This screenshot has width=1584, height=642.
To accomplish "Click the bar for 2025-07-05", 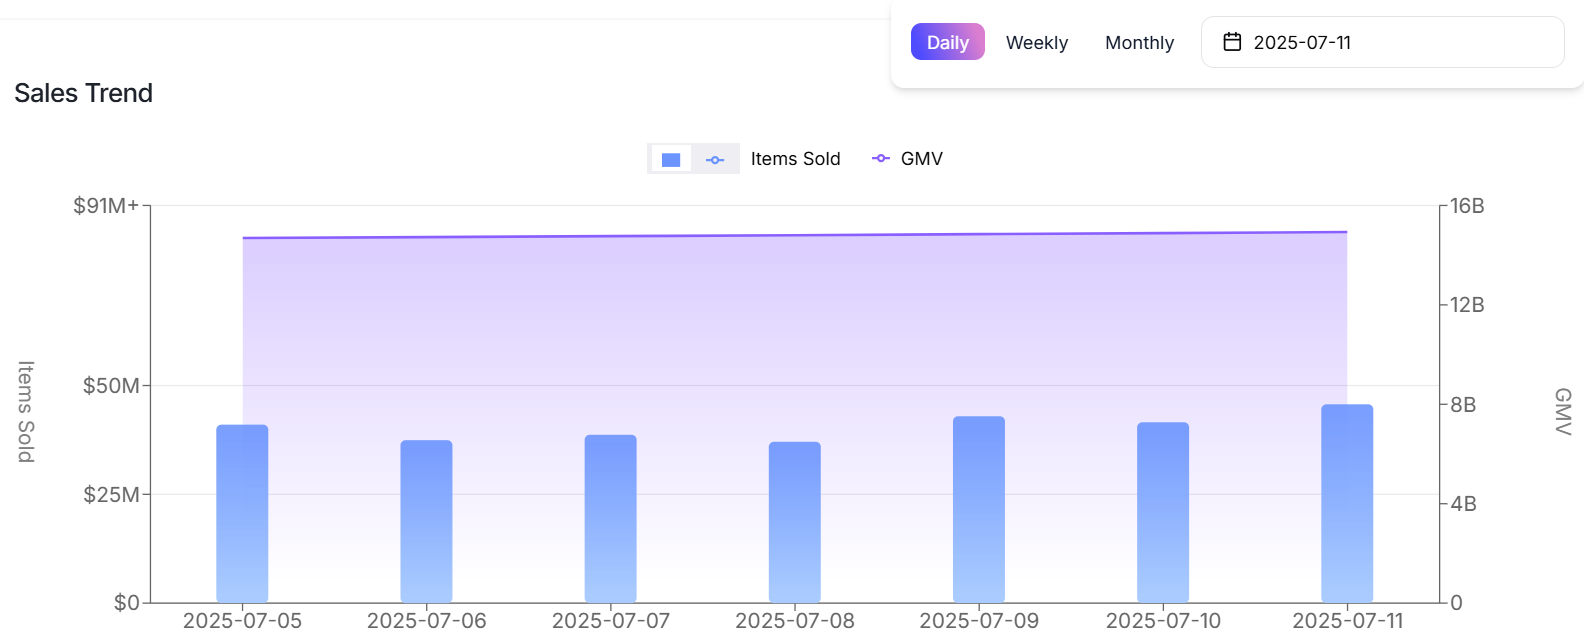I will click(x=242, y=514).
